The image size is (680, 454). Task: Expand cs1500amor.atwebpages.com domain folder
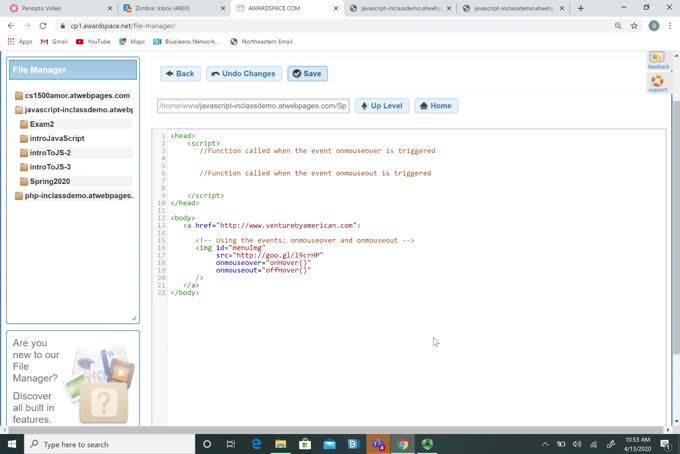click(x=76, y=96)
